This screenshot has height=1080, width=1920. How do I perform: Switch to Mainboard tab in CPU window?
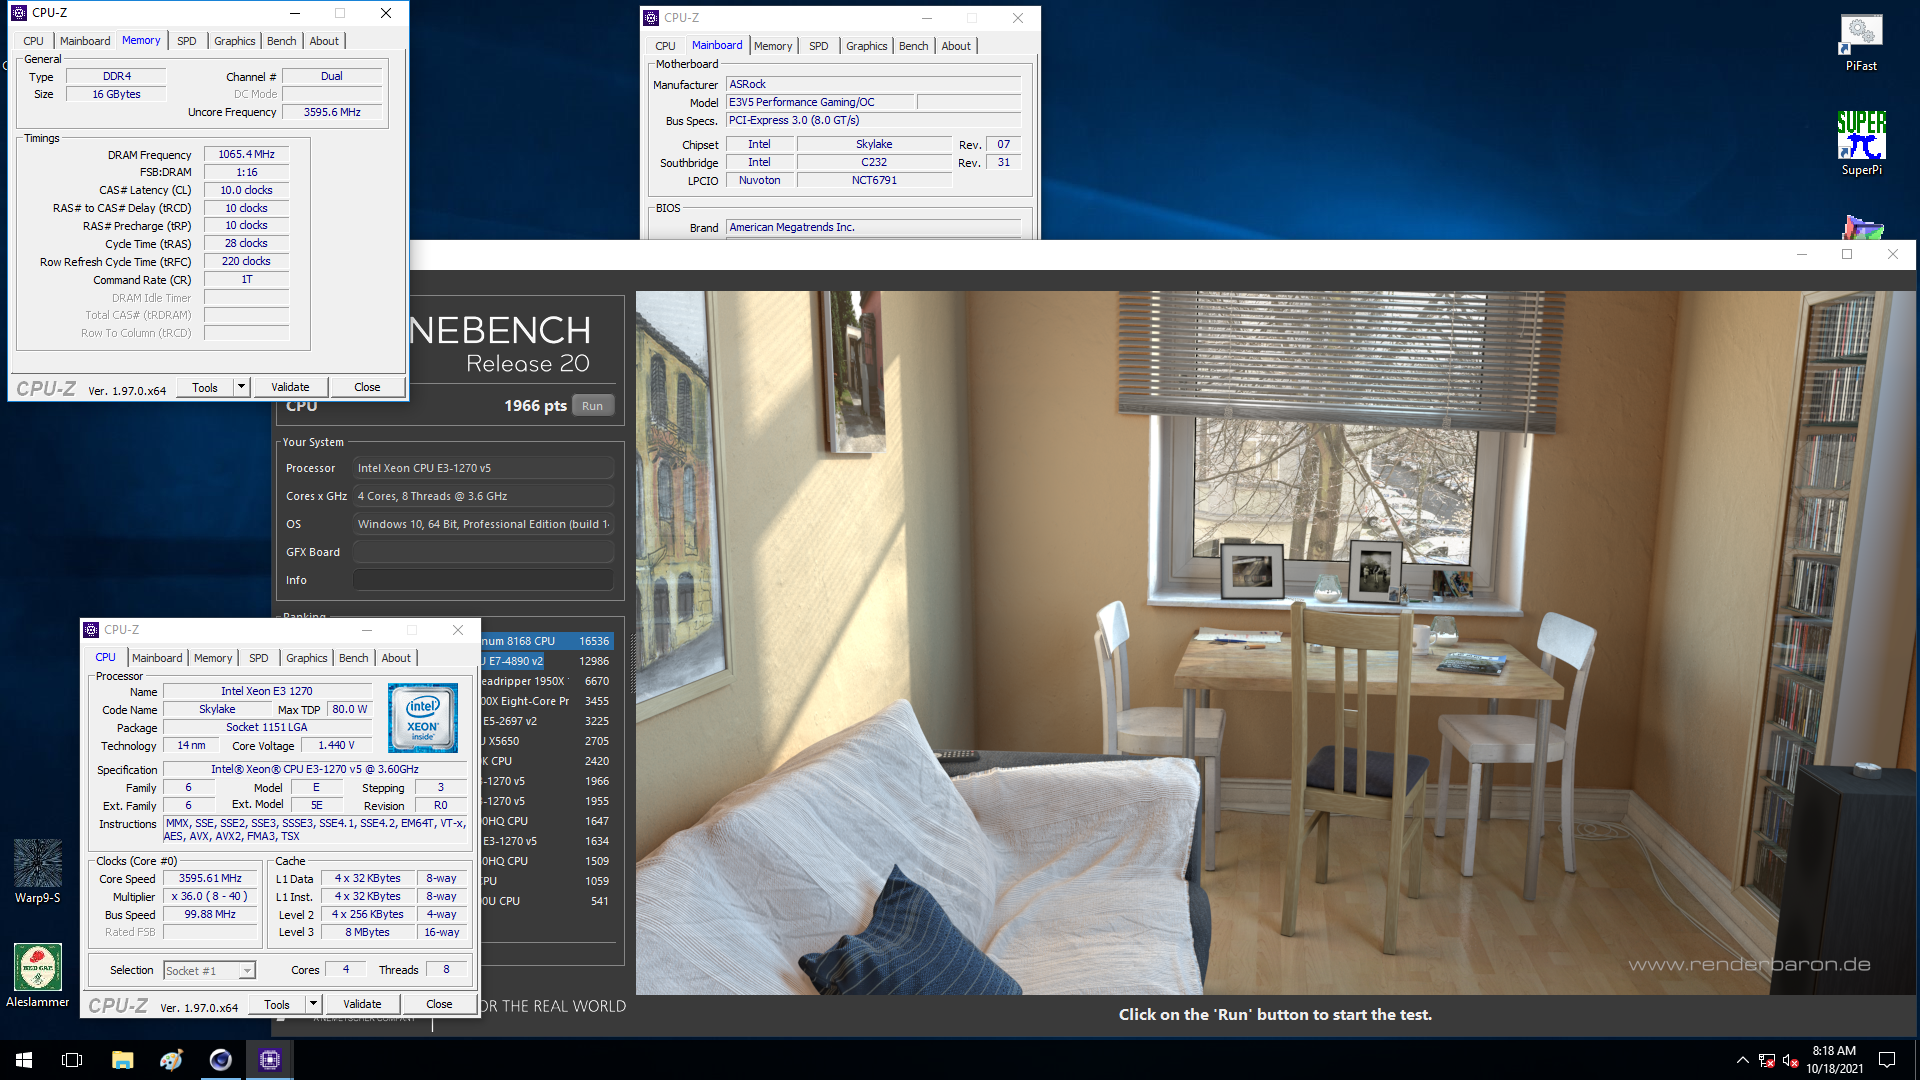157,658
